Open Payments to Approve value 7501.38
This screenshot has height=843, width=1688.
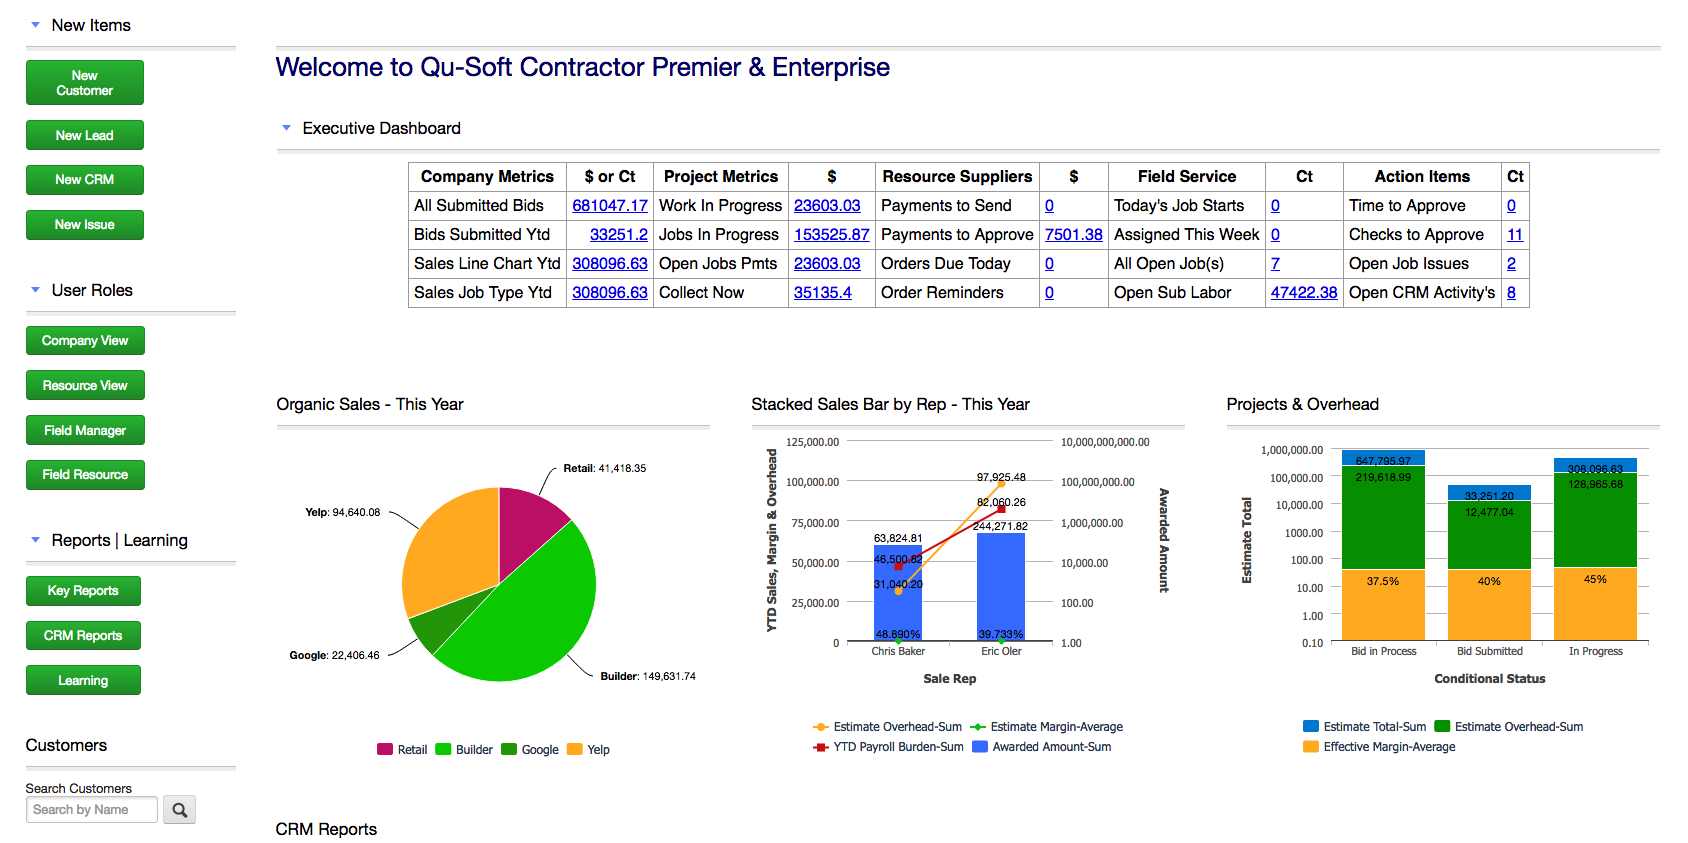point(1074,234)
